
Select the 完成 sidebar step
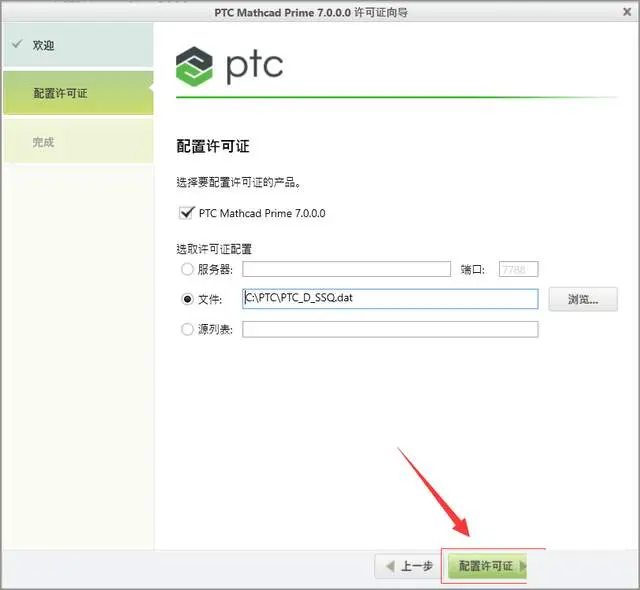point(78,142)
